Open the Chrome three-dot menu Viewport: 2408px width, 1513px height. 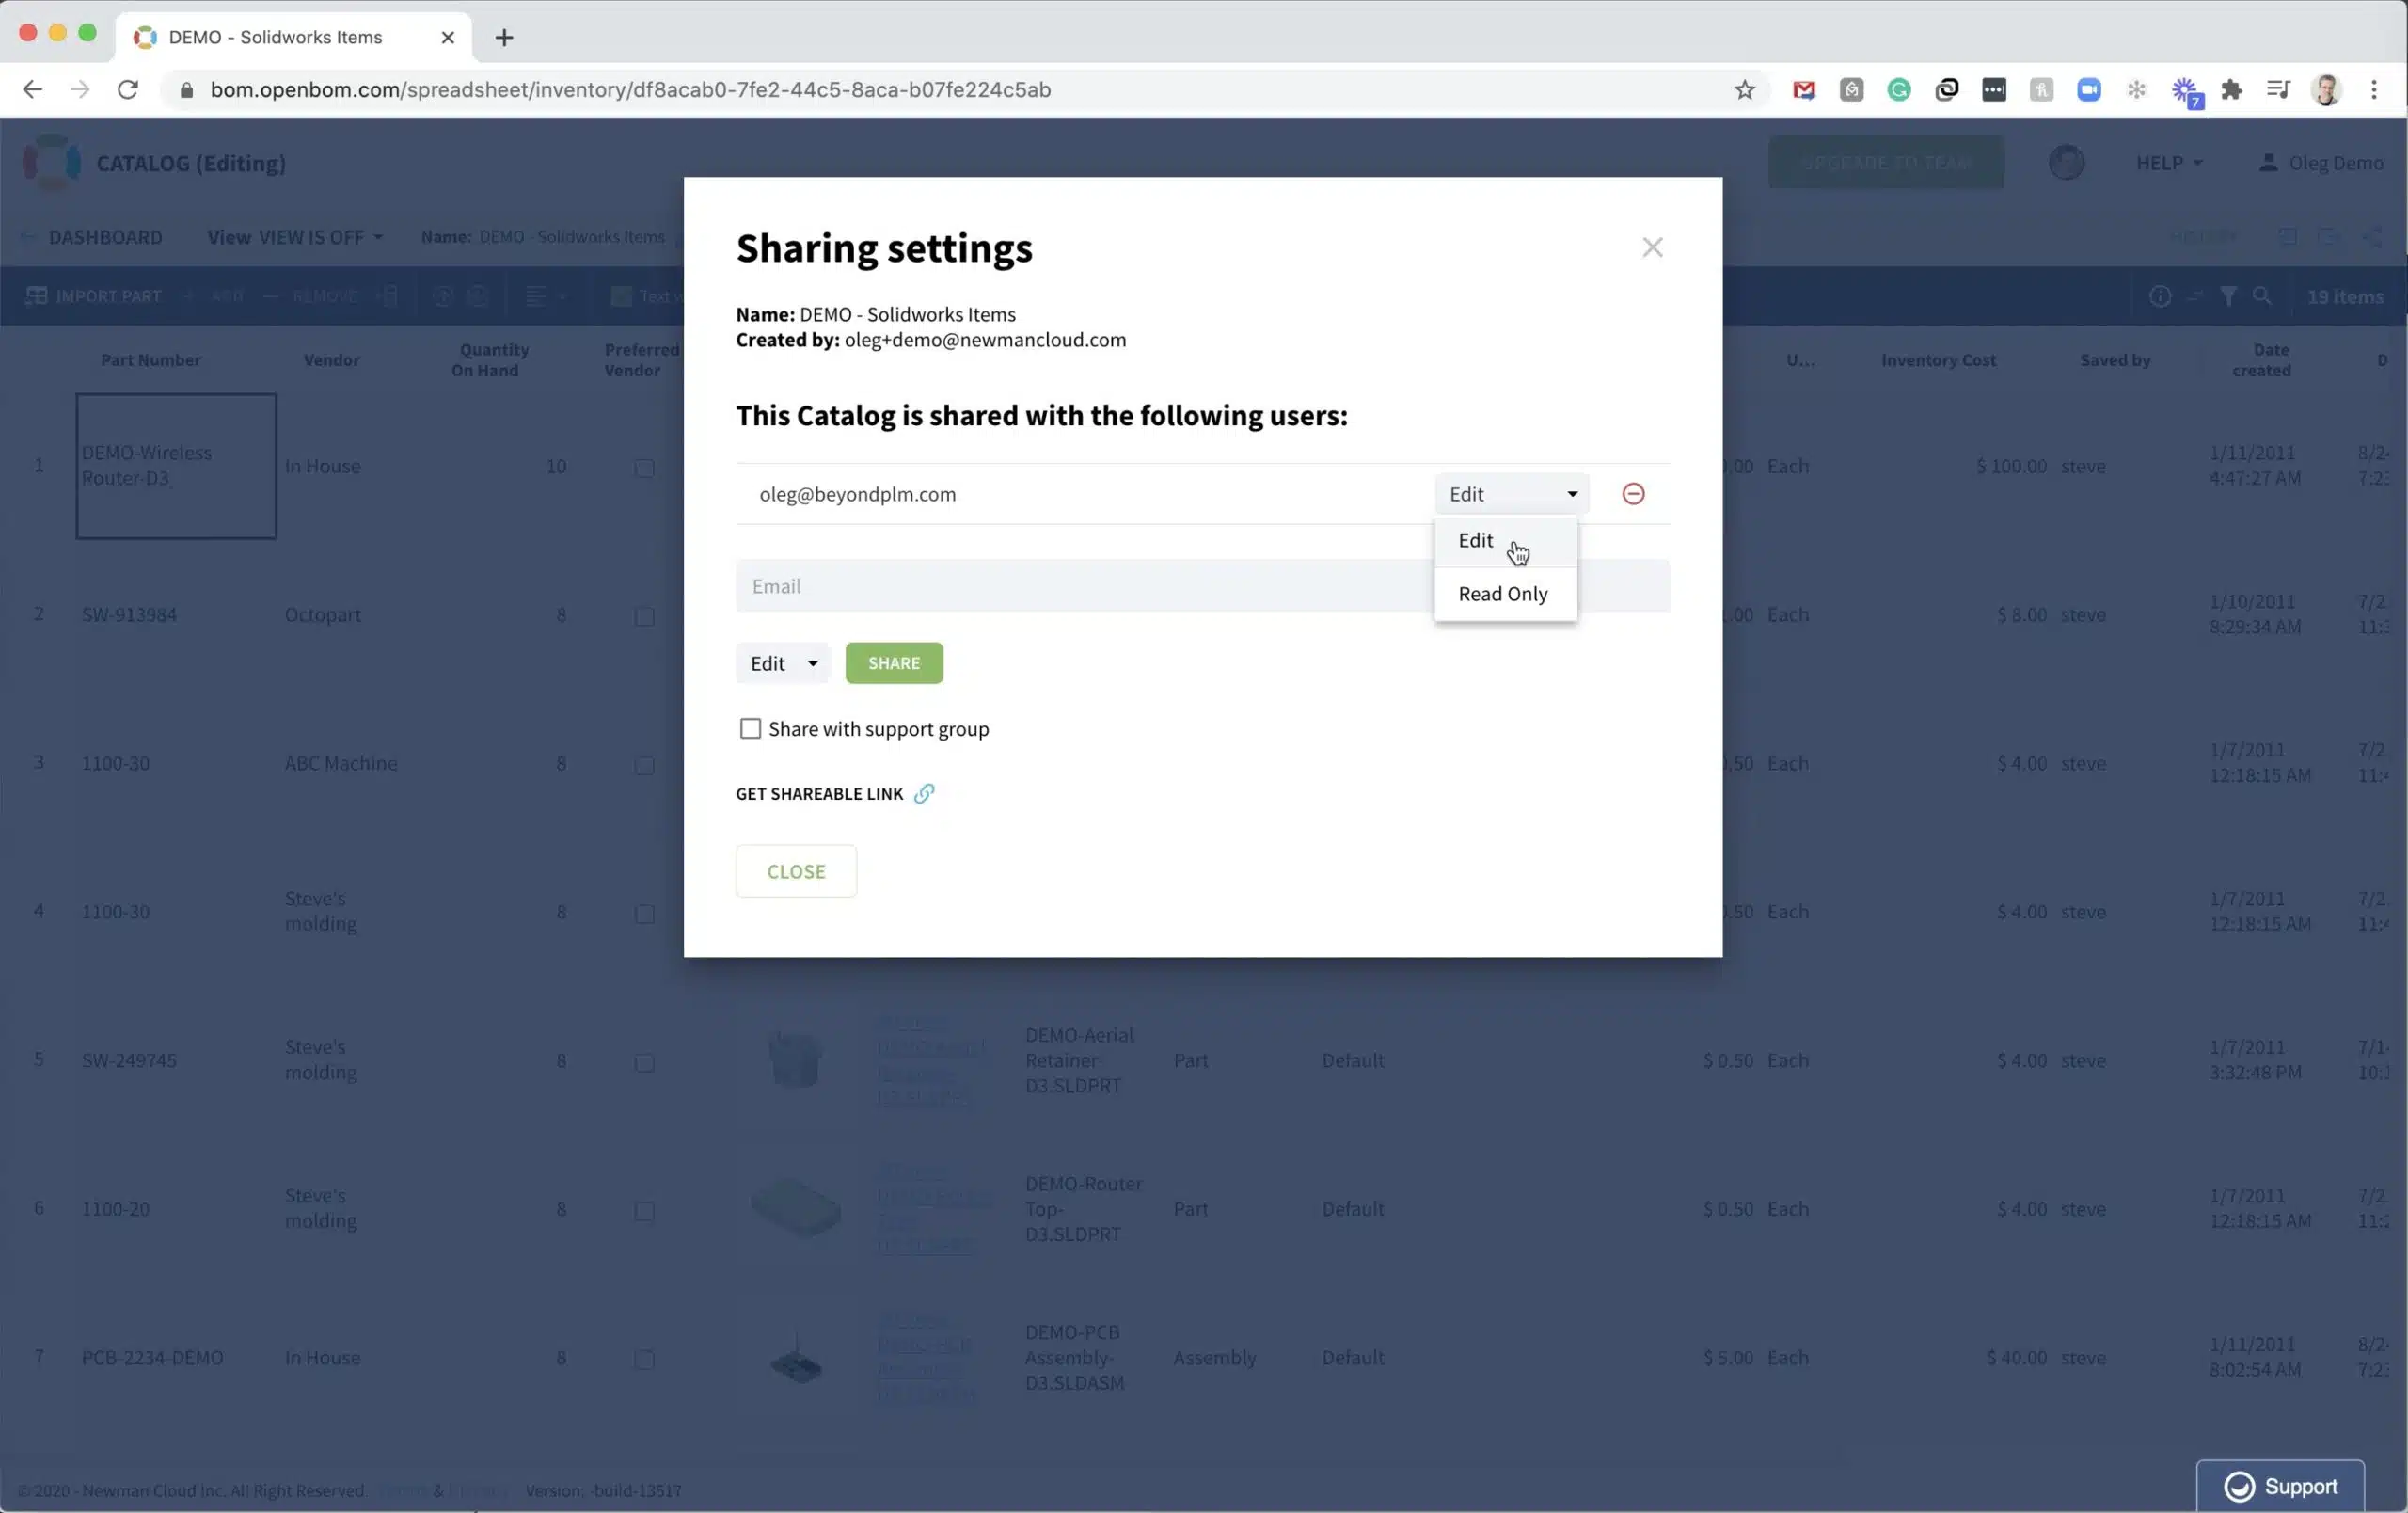point(2374,90)
